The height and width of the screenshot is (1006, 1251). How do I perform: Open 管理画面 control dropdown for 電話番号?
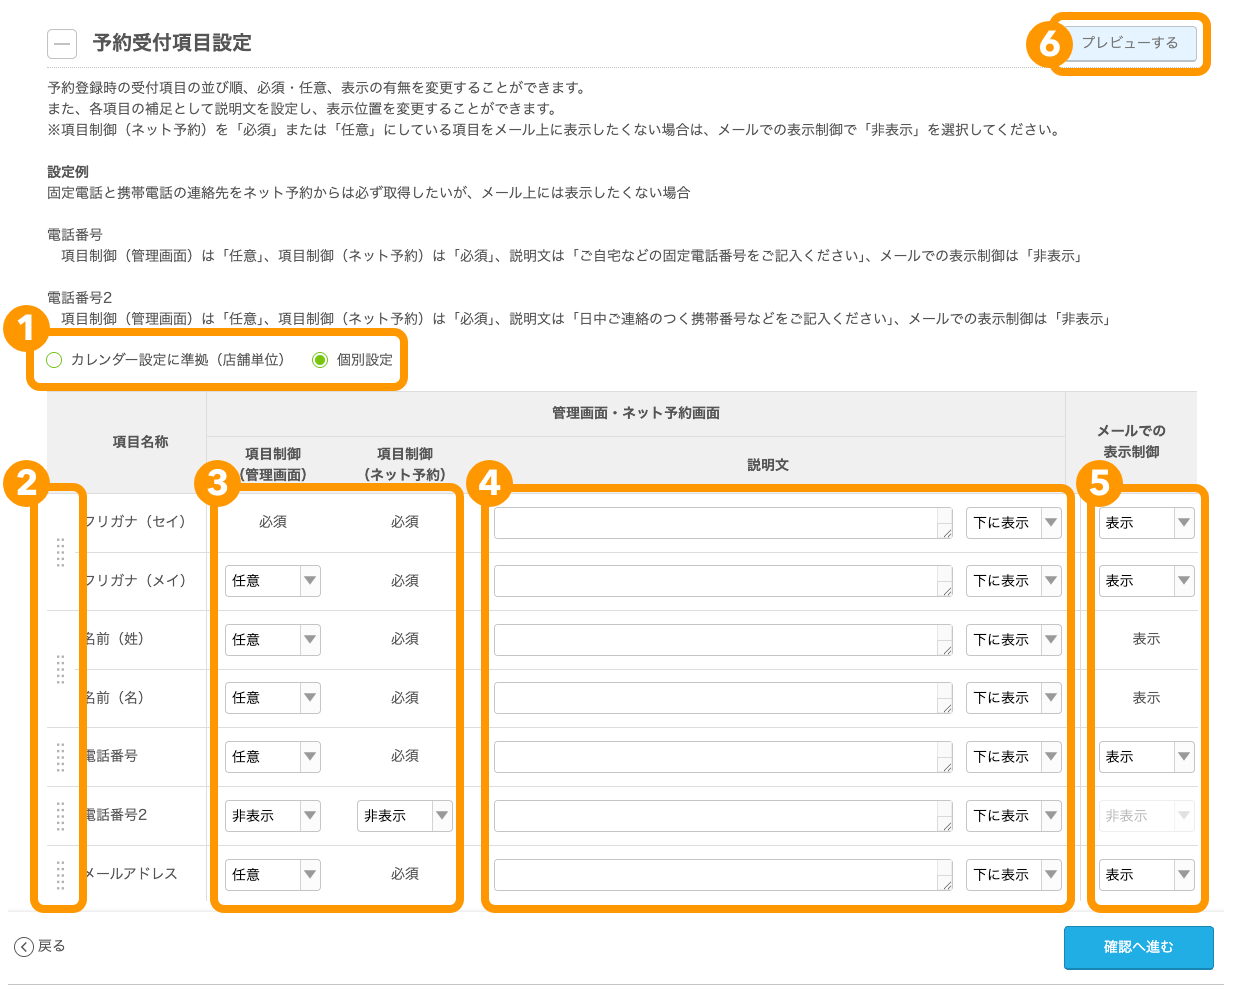272,757
